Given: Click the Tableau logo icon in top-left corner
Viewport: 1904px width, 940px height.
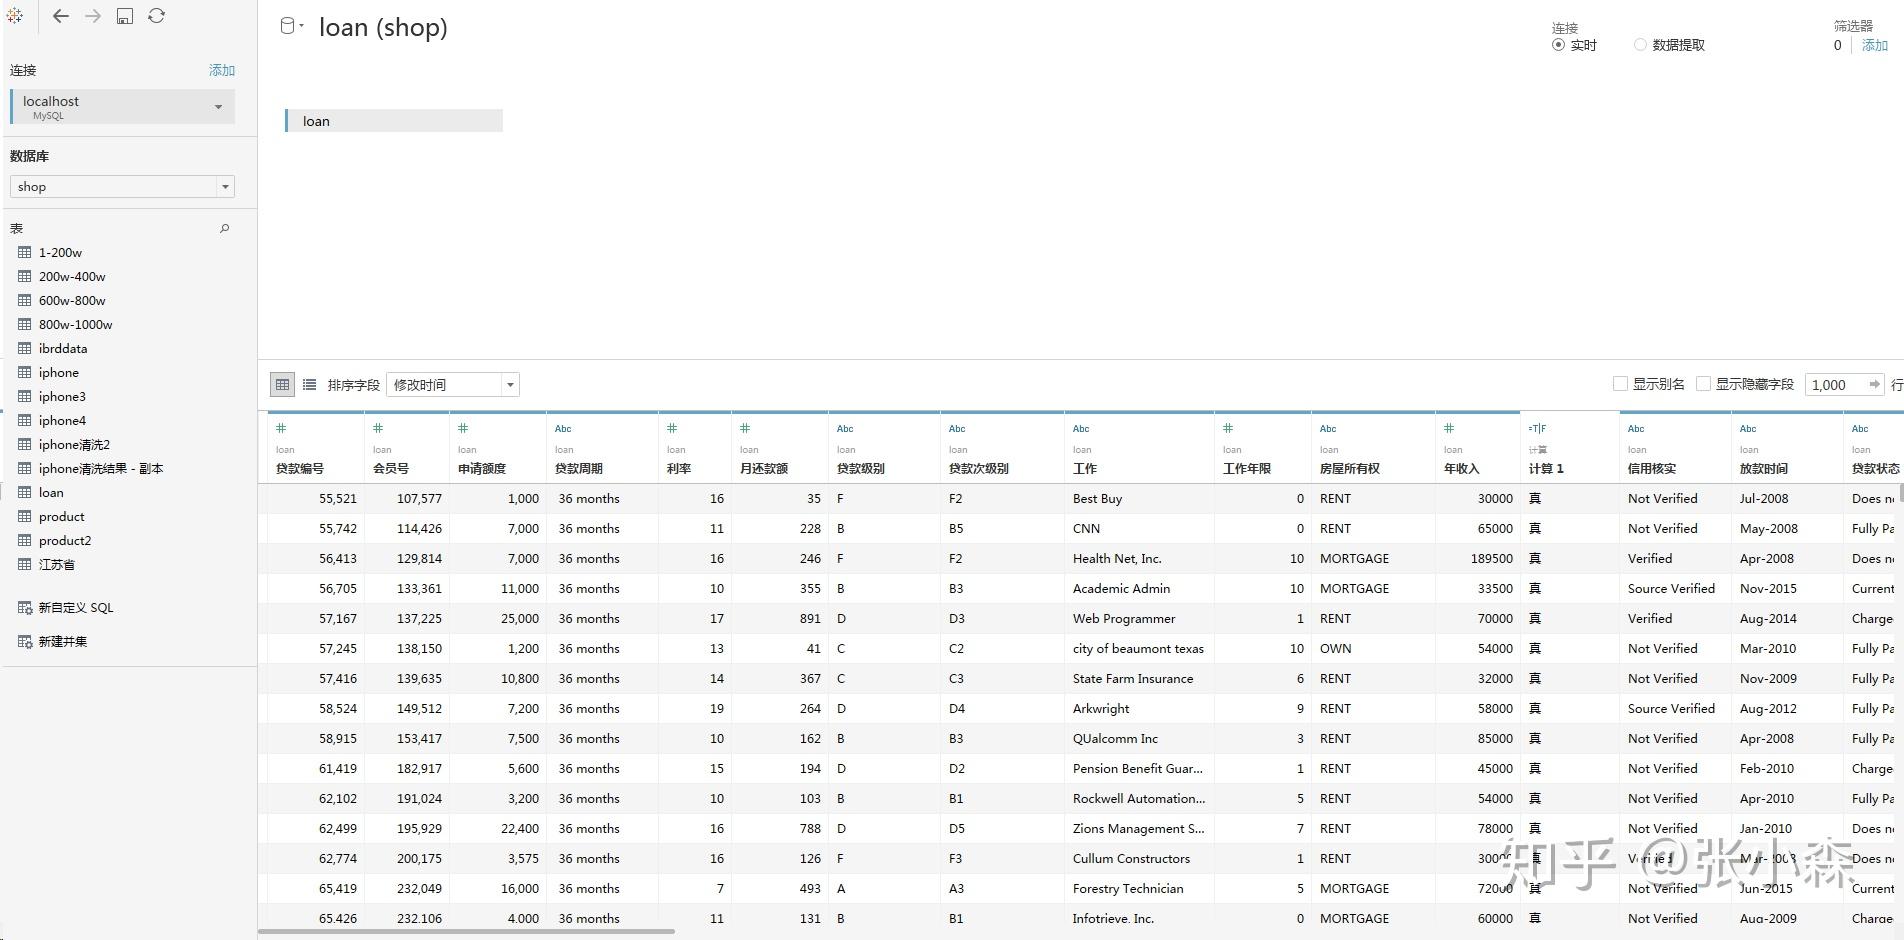Looking at the screenshot, I should pyautogui.click(x=15, y=15).
